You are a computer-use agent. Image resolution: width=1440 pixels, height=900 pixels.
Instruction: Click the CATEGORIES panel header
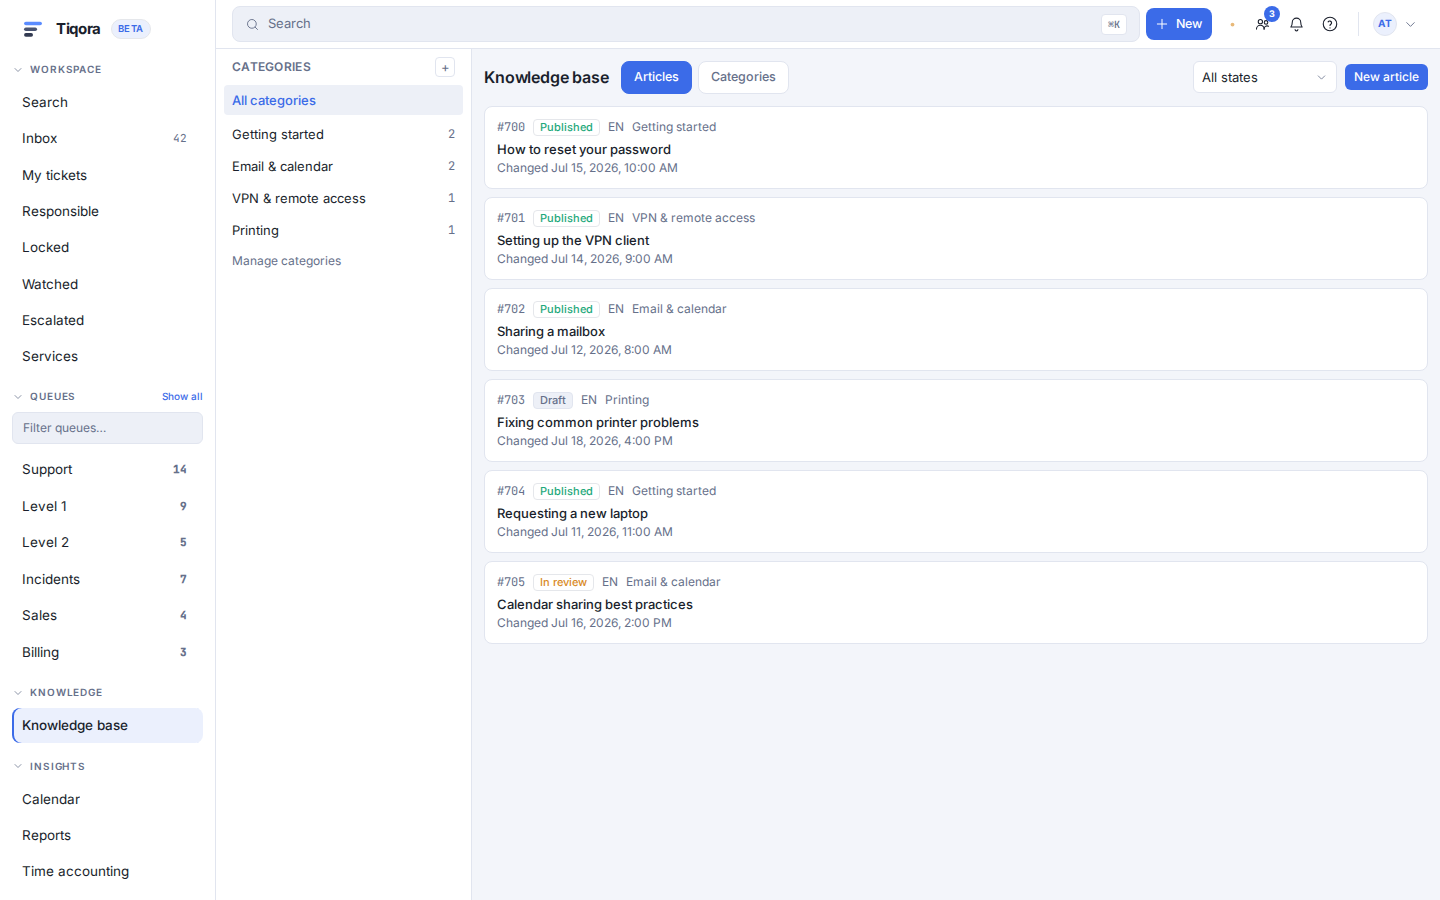(271, 67)
